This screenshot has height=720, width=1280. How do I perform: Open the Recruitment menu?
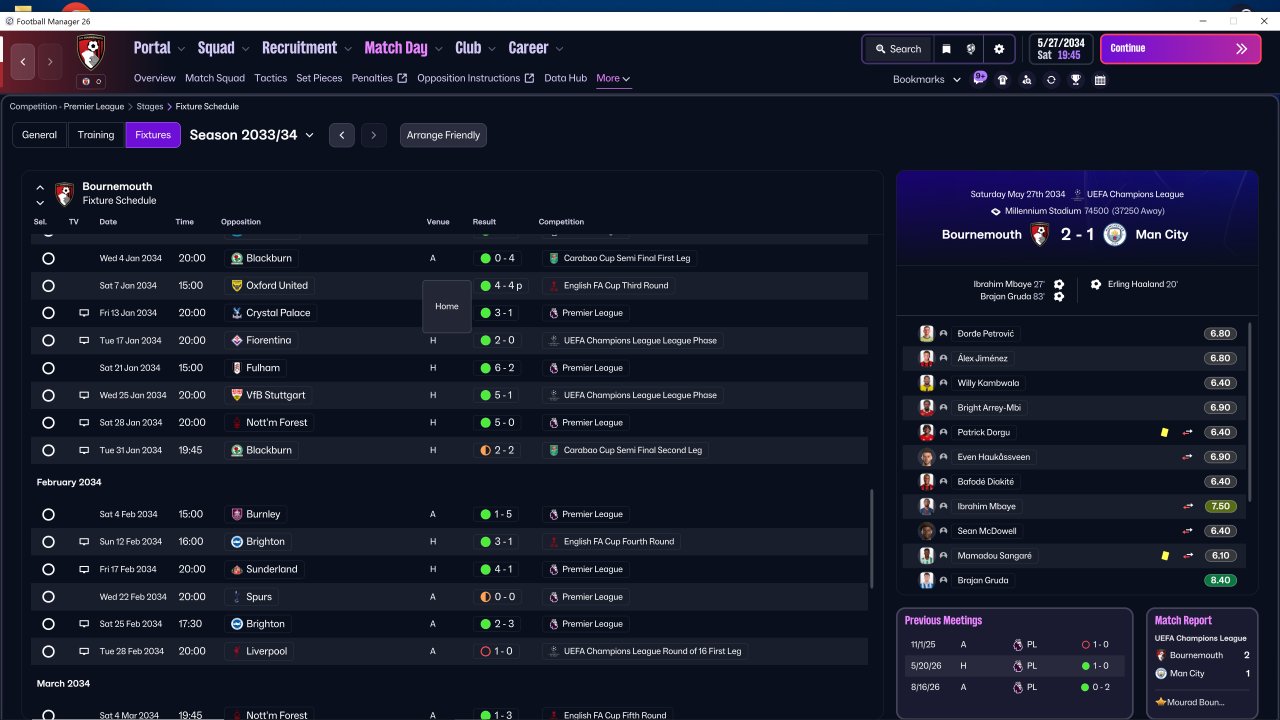(307, 48)
